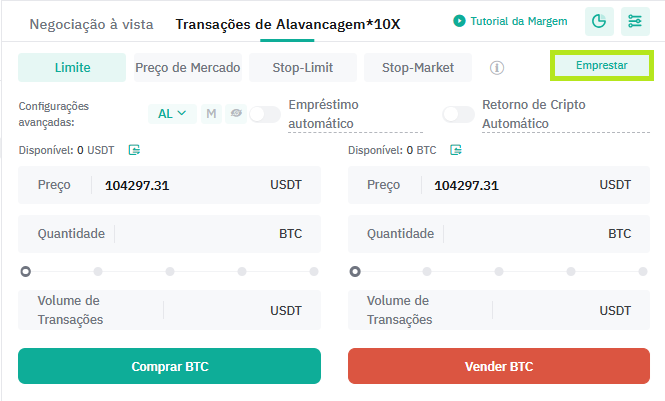Select the Stop-Limit order type tab

[x=303, y=67]
